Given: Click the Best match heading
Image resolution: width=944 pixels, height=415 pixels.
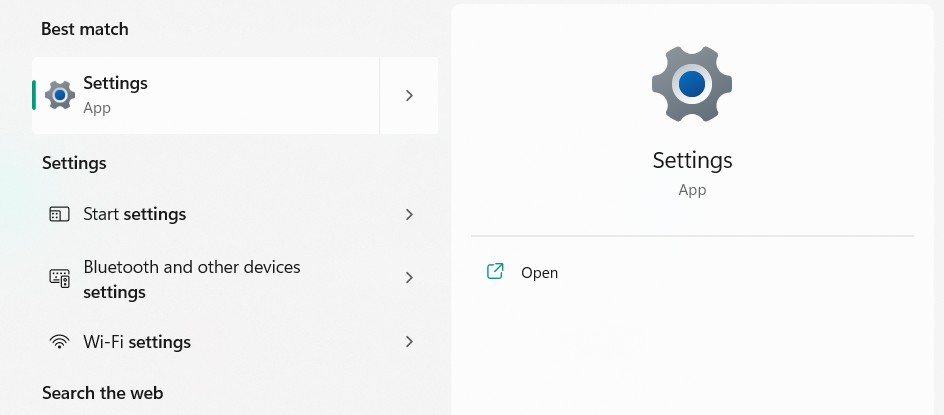Looking at the screenshot, I should coord(84,29).
